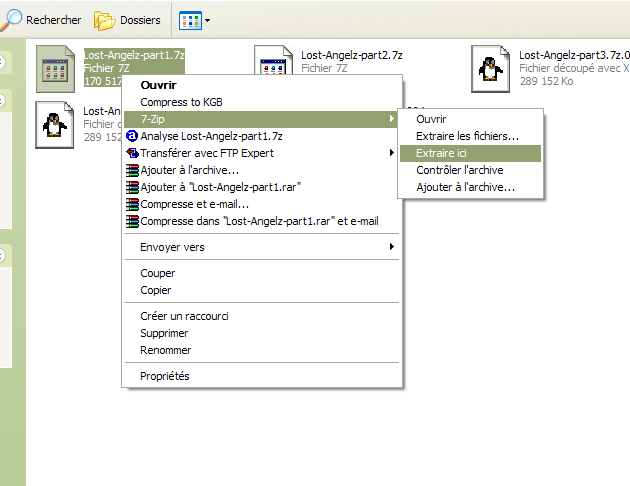Click the Rechercher toolbar label

(x=53, y=20)
